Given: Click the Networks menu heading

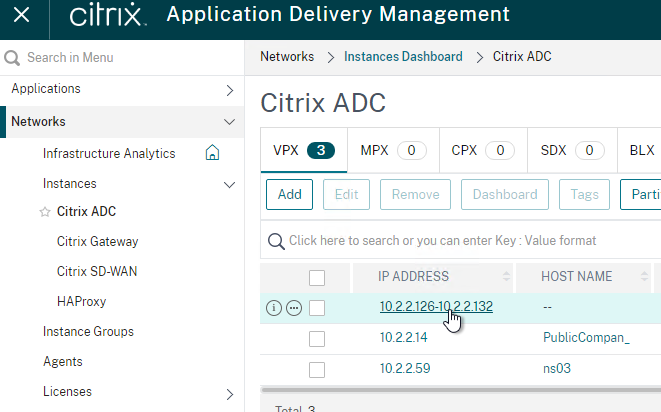Looking at the screenshot, I should [x=38, y=121].
